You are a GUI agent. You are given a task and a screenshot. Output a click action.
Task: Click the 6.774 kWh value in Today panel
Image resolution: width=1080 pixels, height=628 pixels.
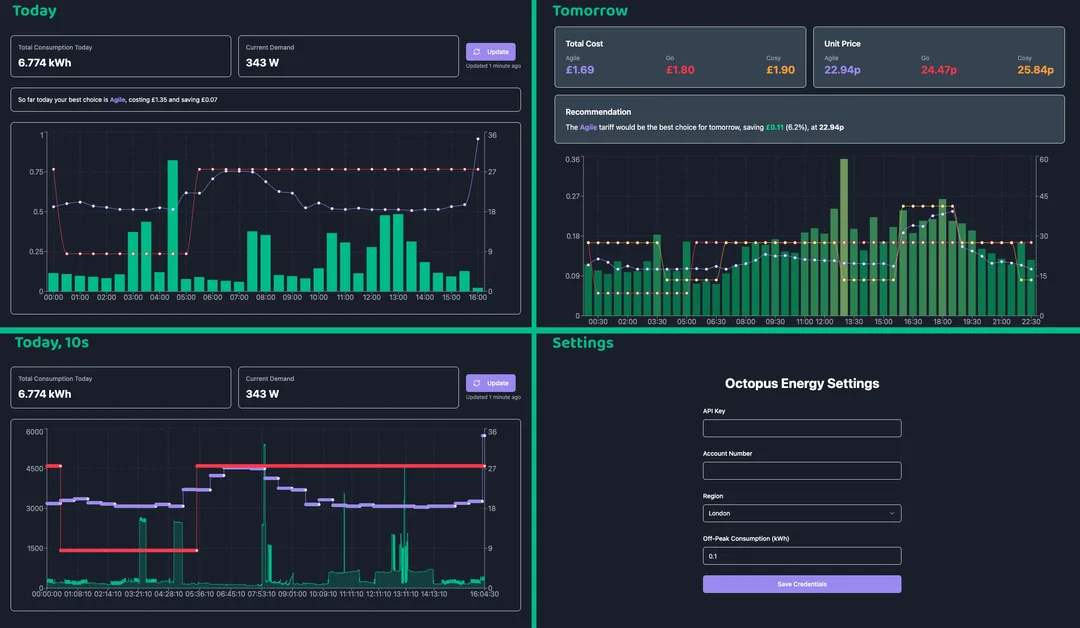(x=45, y=63)
